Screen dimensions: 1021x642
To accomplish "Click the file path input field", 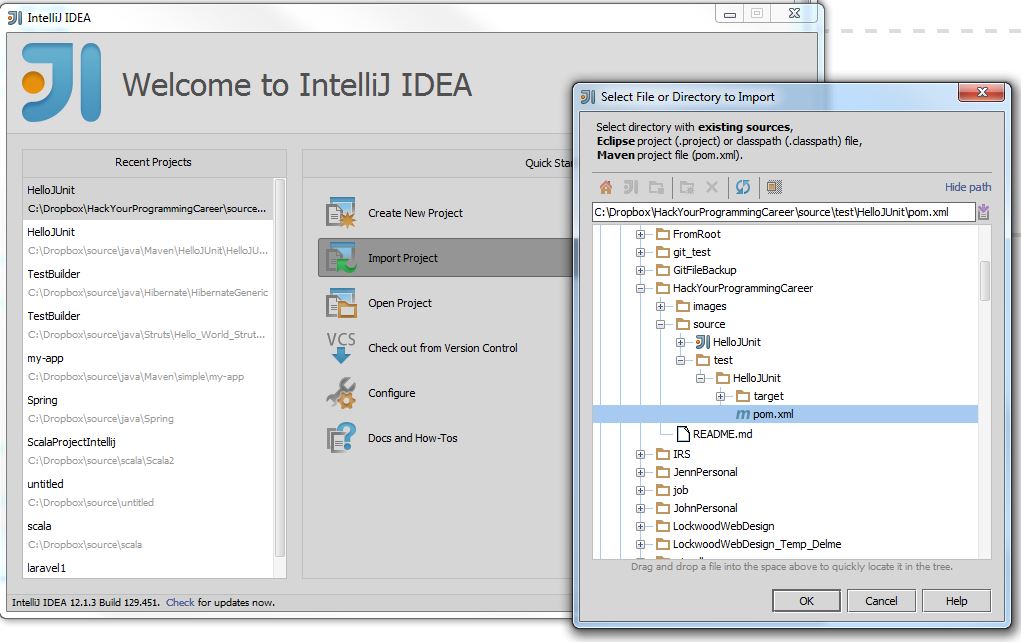I will [784, 212].
